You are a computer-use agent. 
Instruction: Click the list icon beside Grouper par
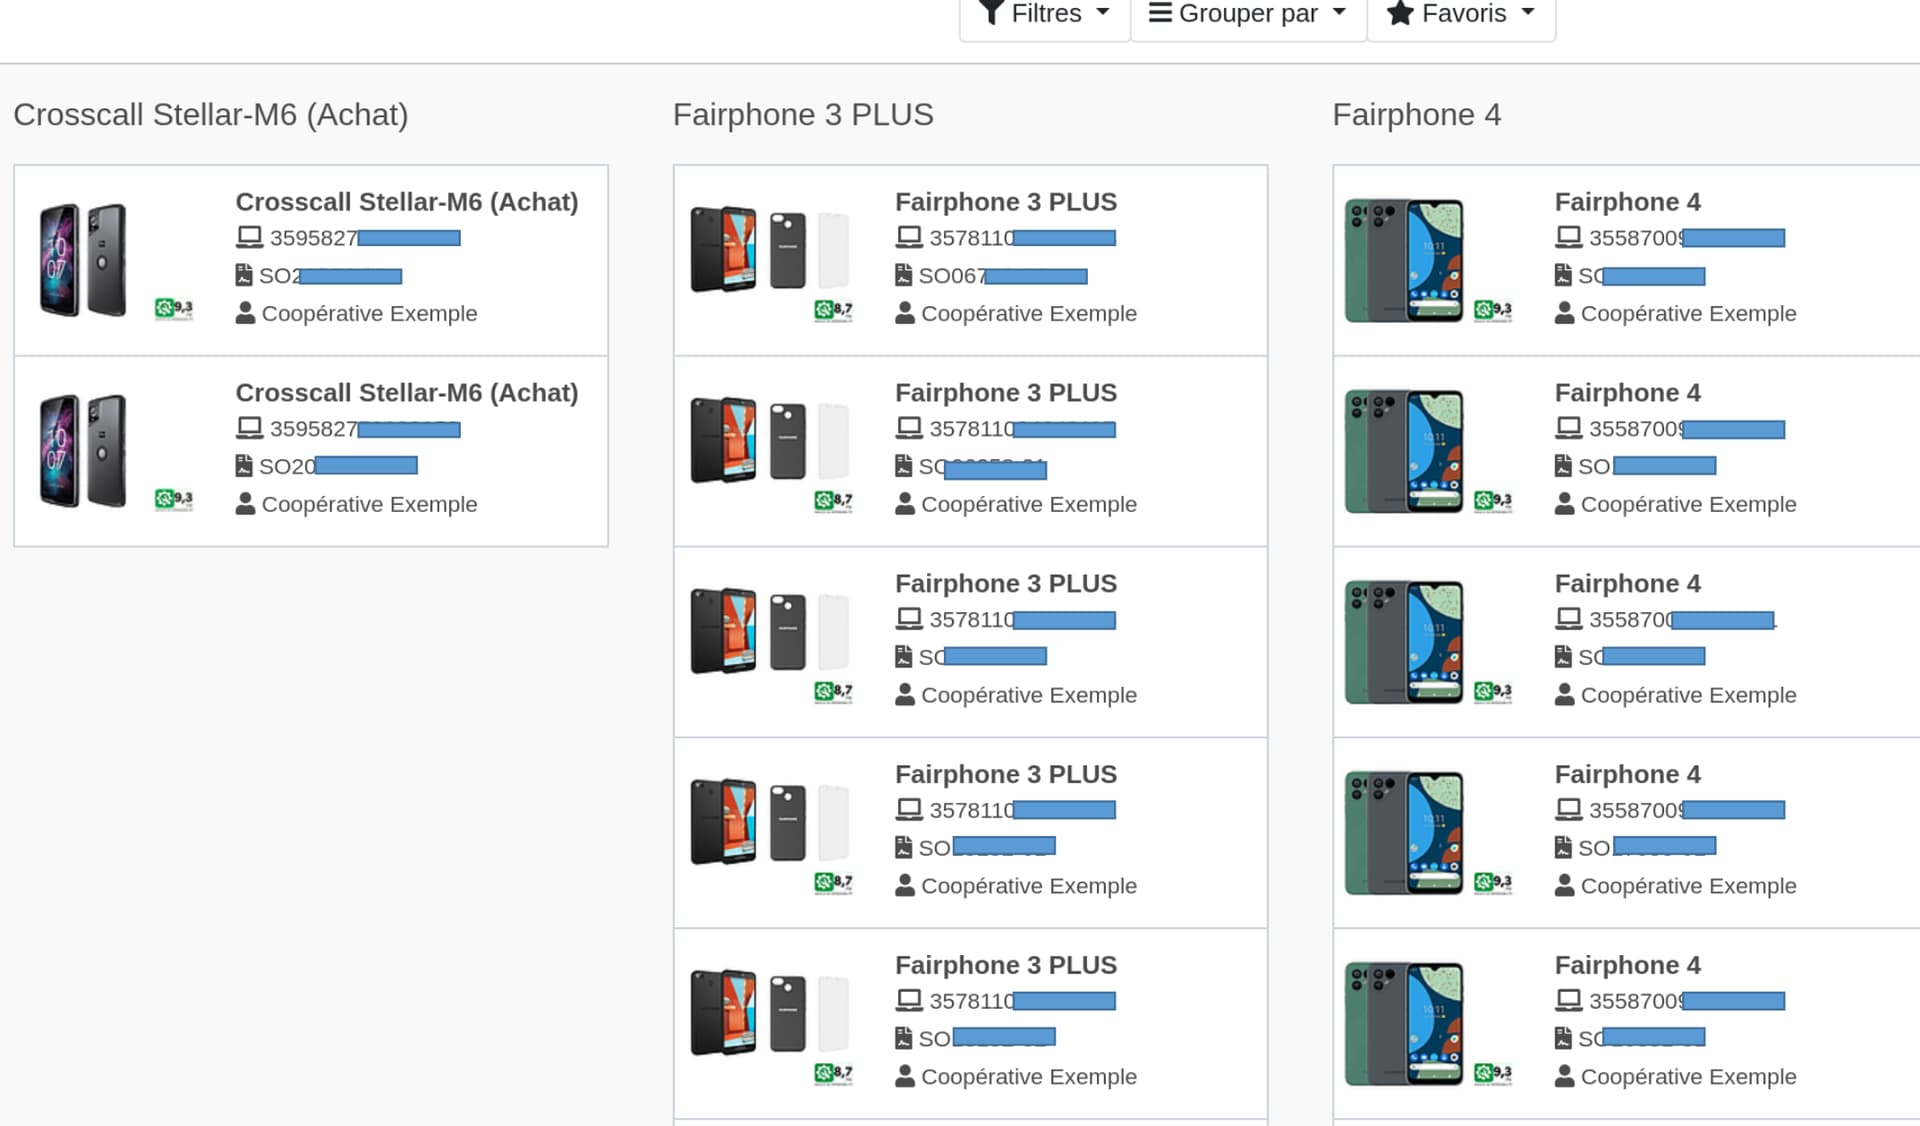[x=1160, y=13]
